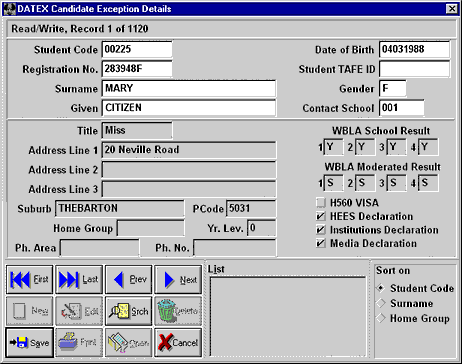Click the Title field Miss
This screenshot has width=462, height=364.
point(137,130)
